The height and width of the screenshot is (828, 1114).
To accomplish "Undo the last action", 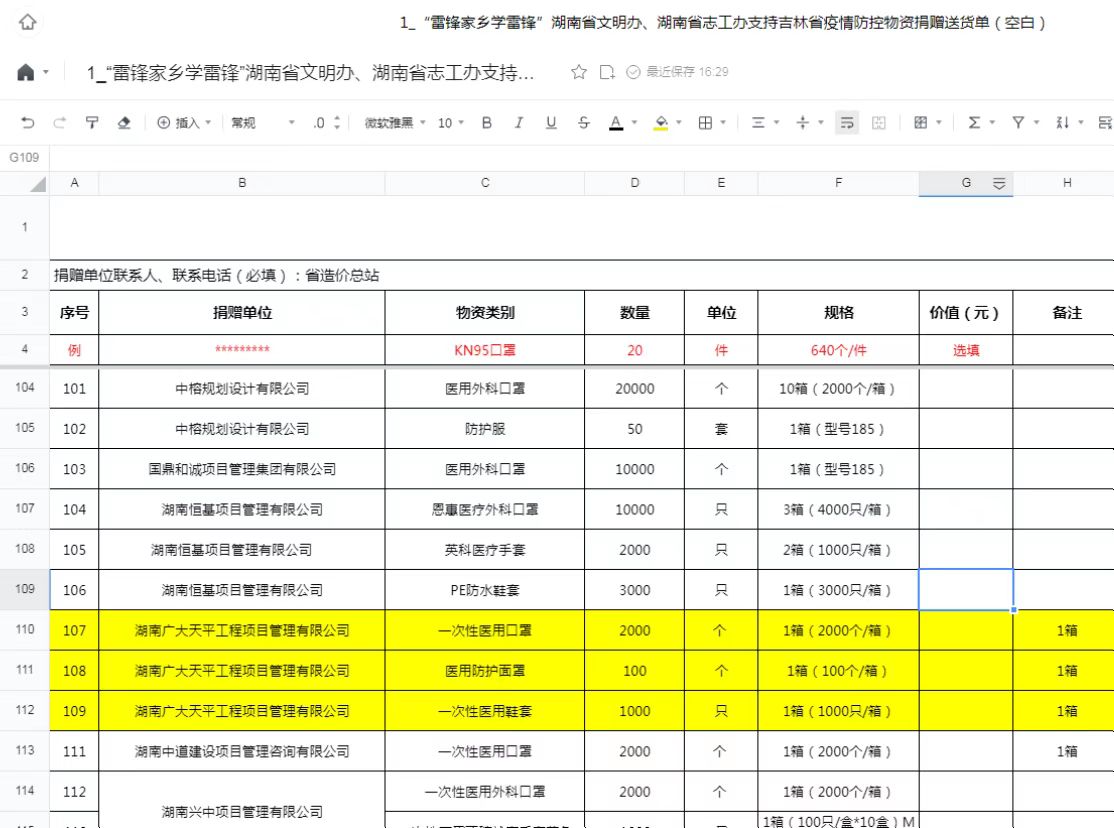I will pos(28,122).
